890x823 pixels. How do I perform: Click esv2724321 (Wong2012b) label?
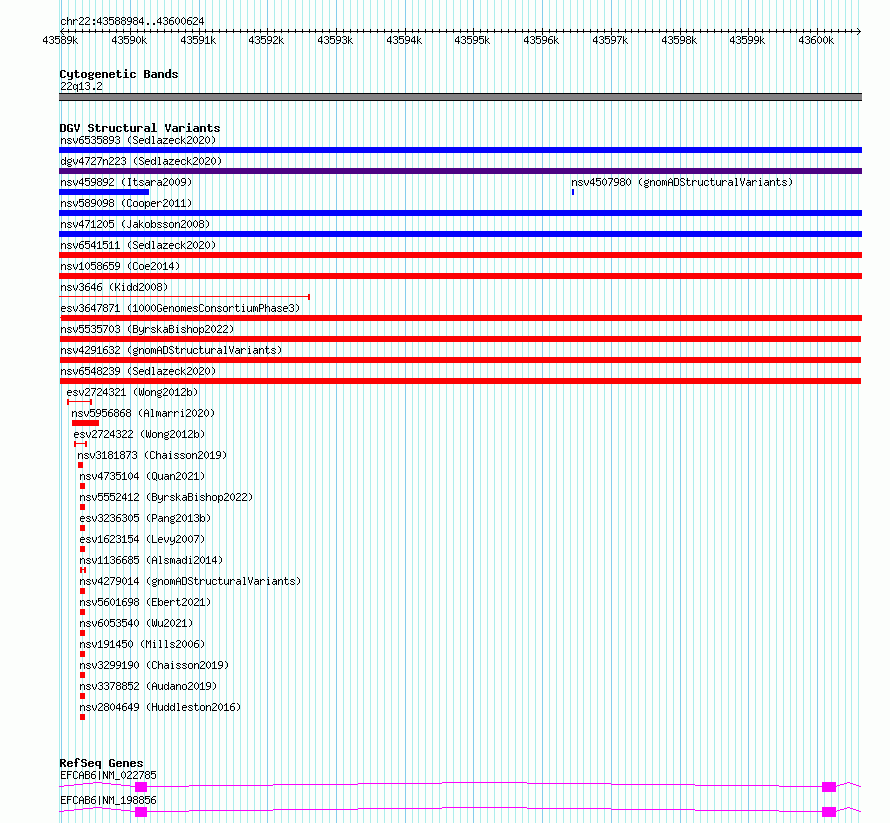pos(132,392)
